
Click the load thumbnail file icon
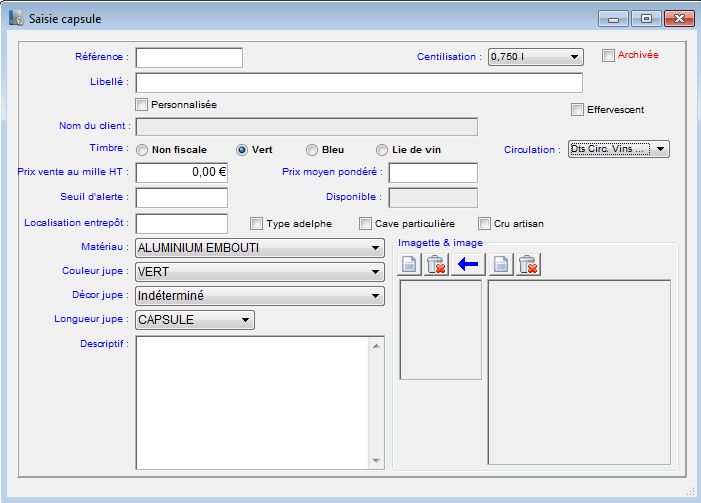(409, 265)
